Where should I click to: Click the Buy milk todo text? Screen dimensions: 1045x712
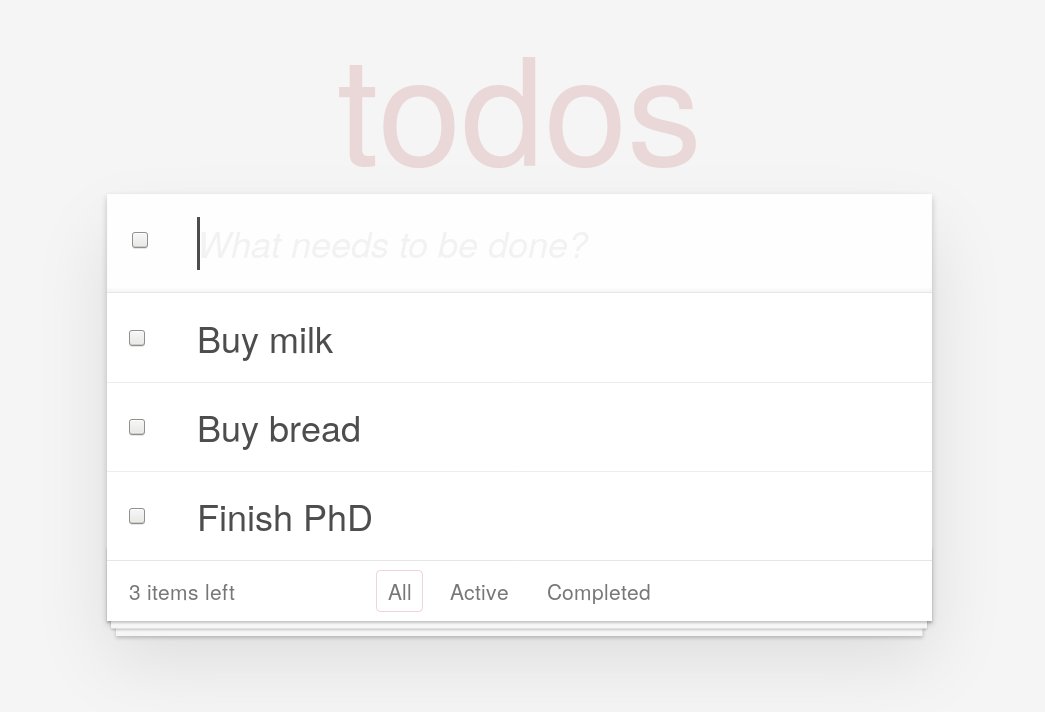(x=265, y=341)
